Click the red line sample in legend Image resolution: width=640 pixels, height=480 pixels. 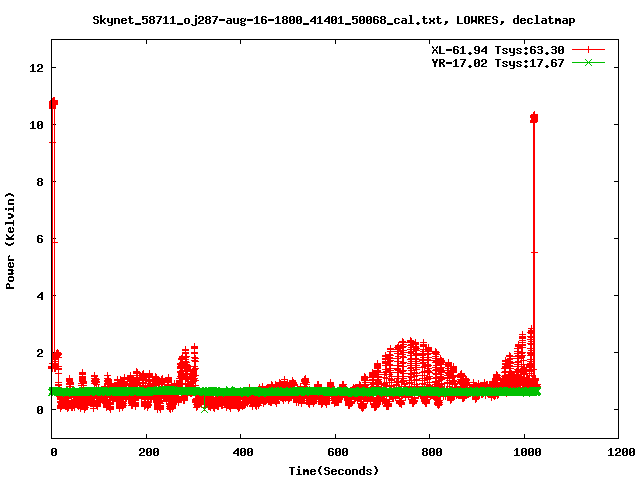(588, 50)
